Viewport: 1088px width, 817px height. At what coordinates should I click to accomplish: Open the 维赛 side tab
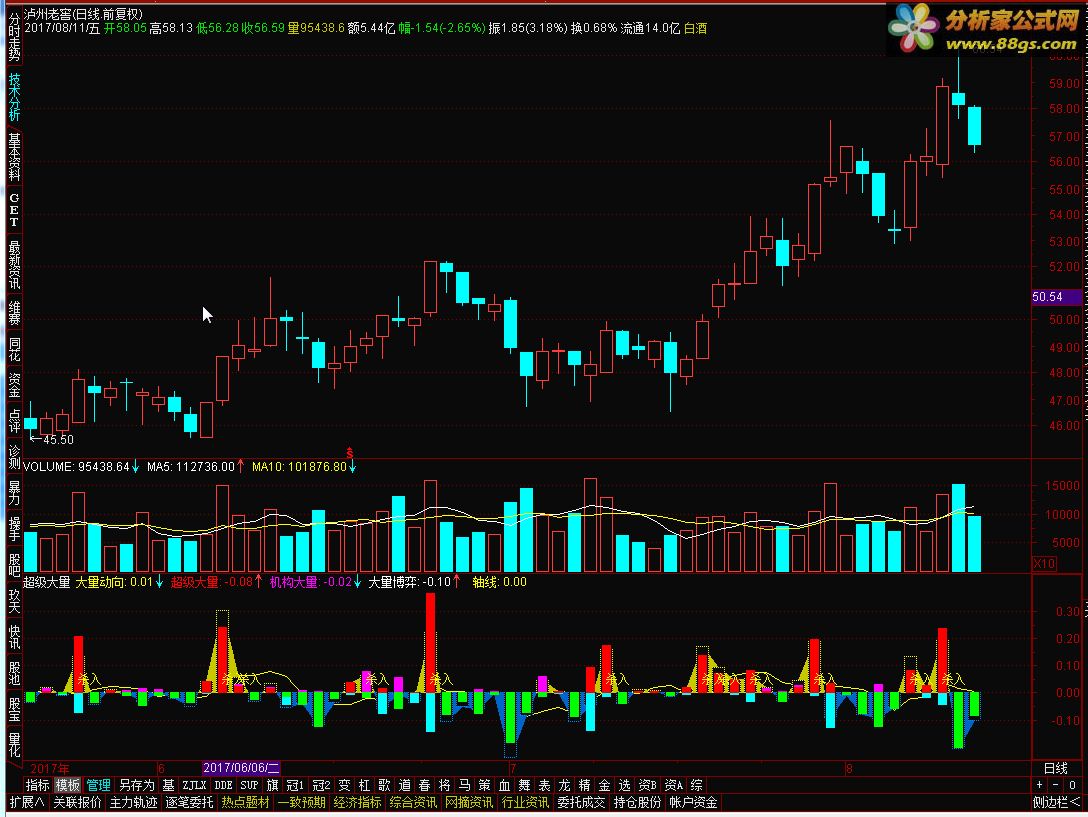pyautogui.click(x=14, y=314)
